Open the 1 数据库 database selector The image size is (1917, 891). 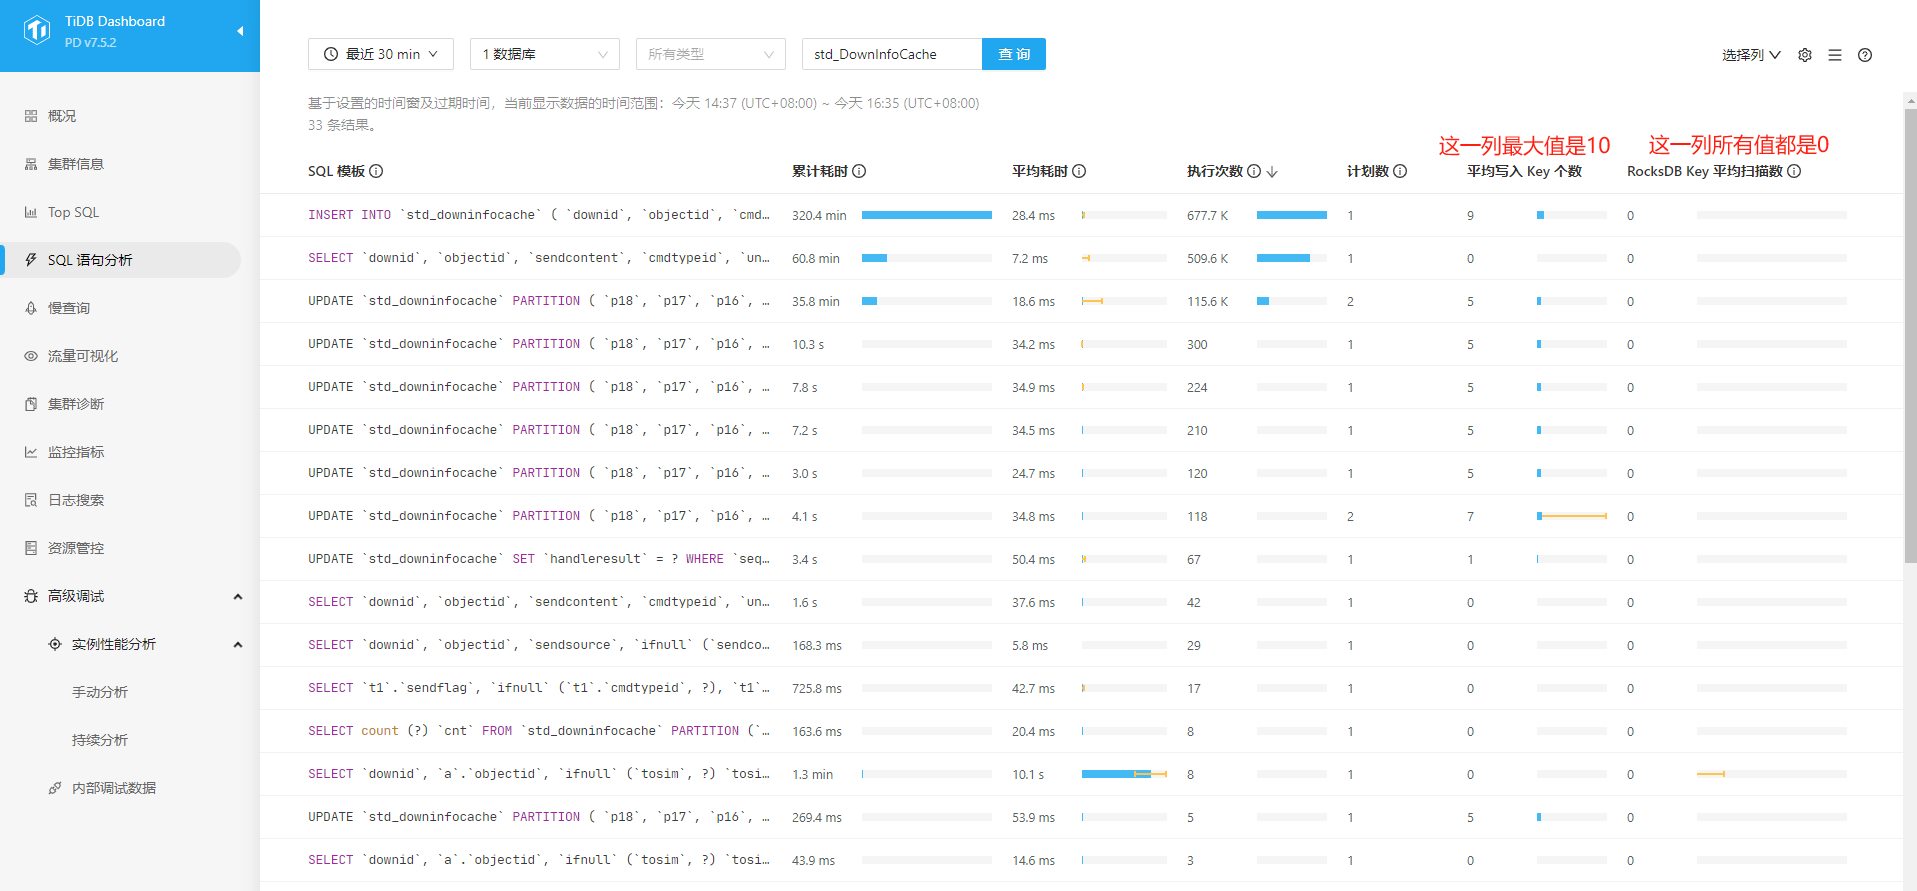544,54
